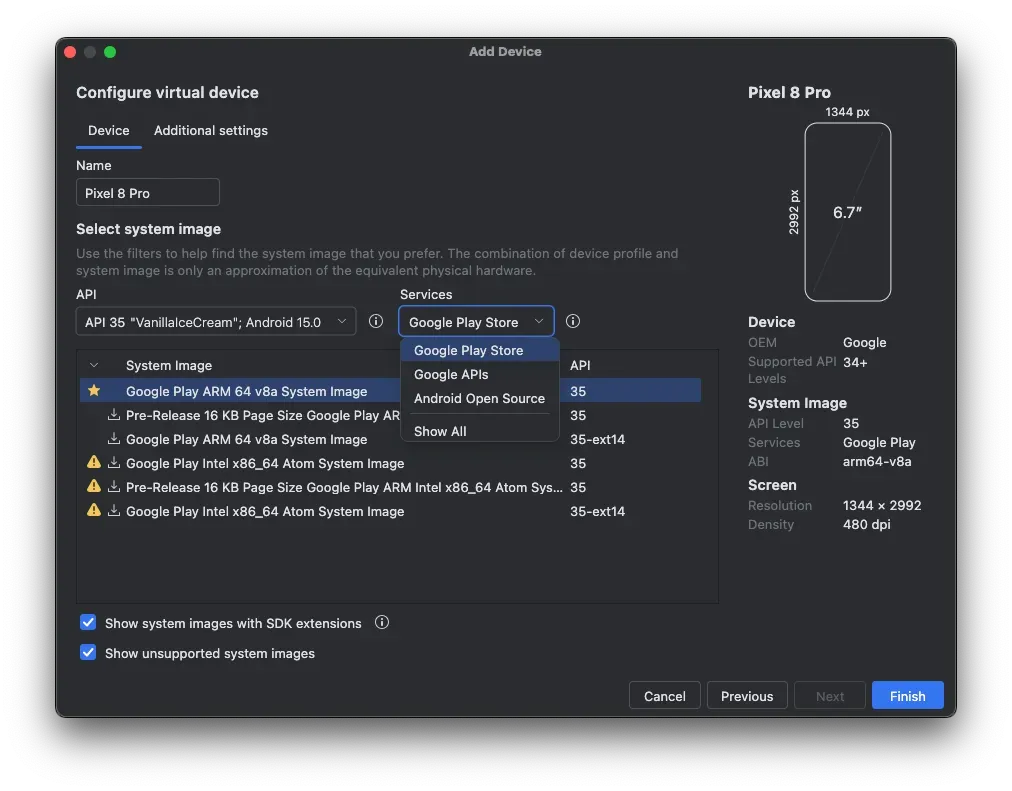Click download icon for Intel x86_64 Atom API 35
1012x791 pixels.
pos(114,463)
